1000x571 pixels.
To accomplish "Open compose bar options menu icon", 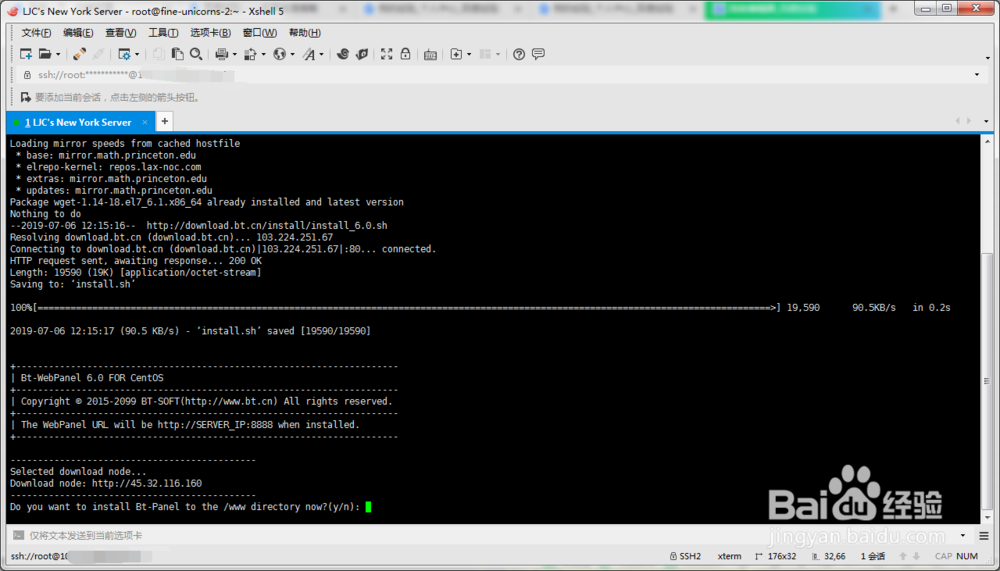I will (984, 536).
